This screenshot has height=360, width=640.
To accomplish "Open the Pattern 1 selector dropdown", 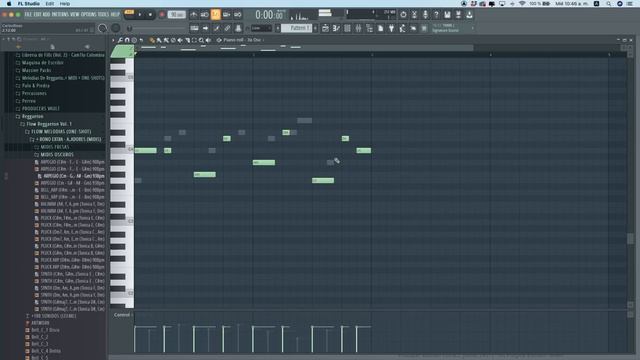I will (x=297, y=28).
